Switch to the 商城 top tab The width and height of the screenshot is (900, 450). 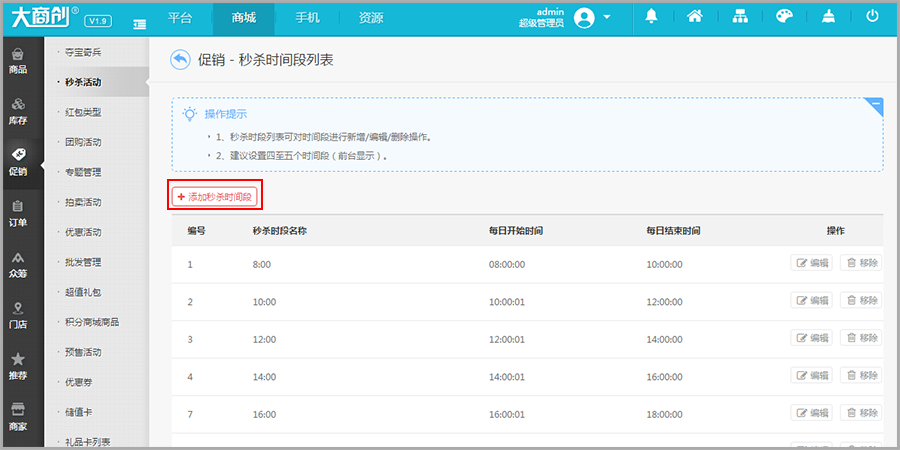[x=244, y=18]
